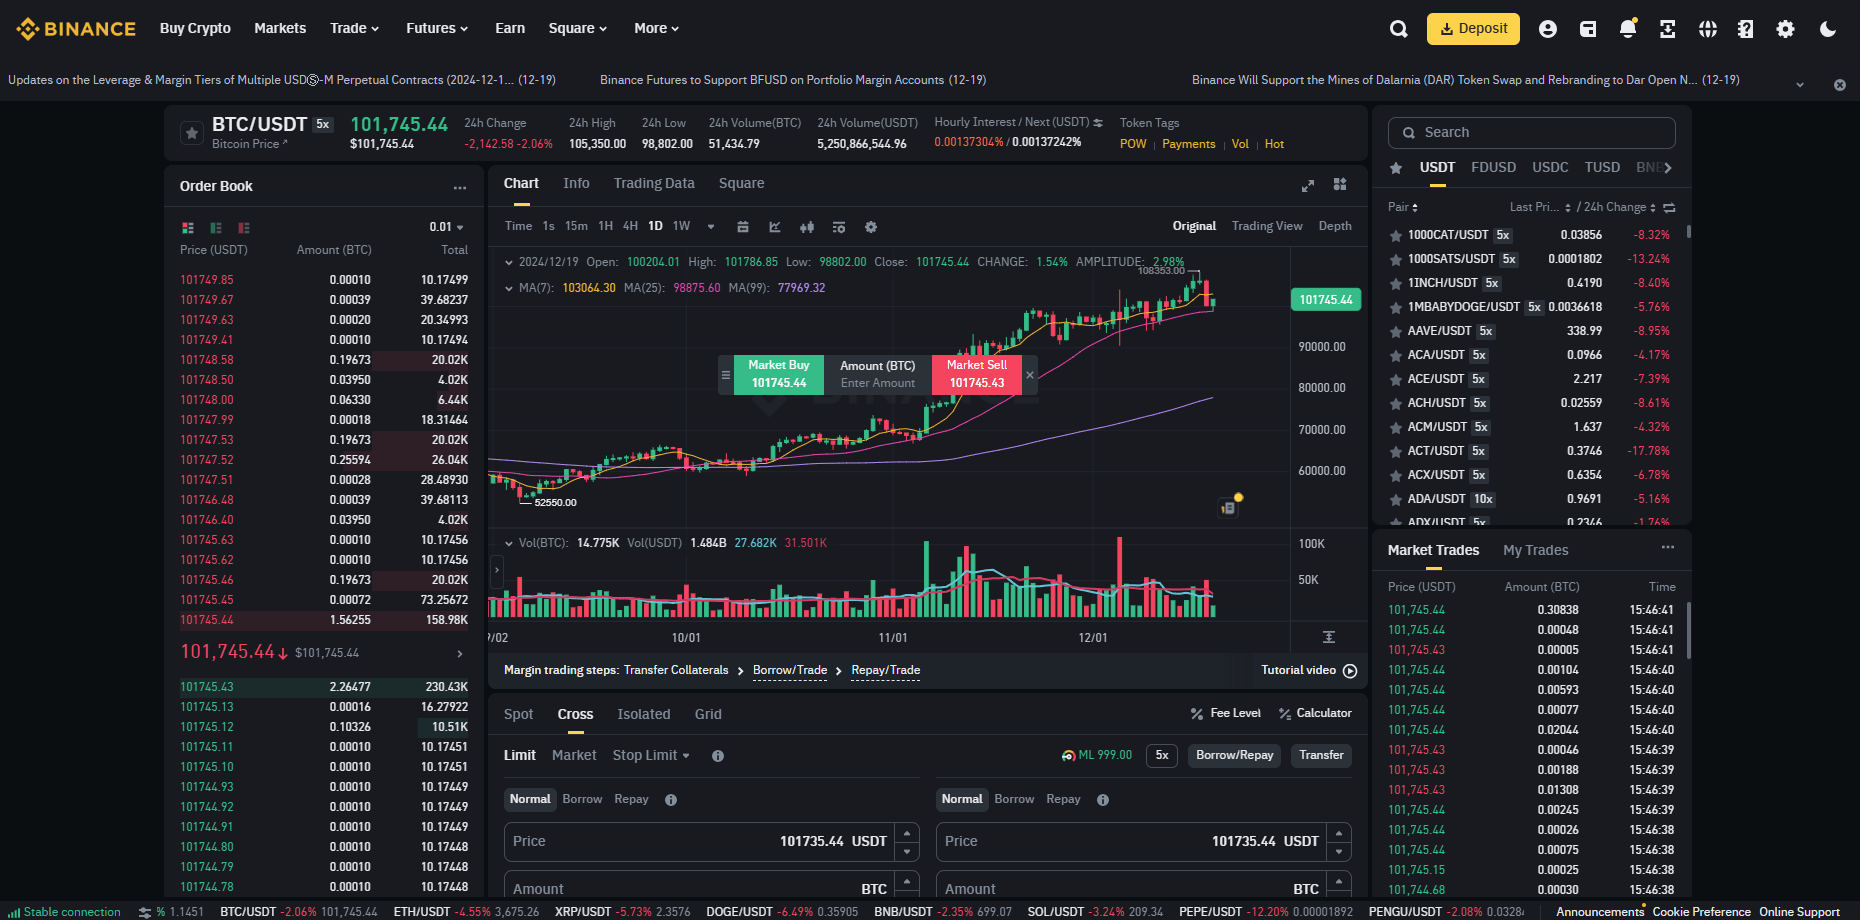Go to the Earn page

pos(510,28)
